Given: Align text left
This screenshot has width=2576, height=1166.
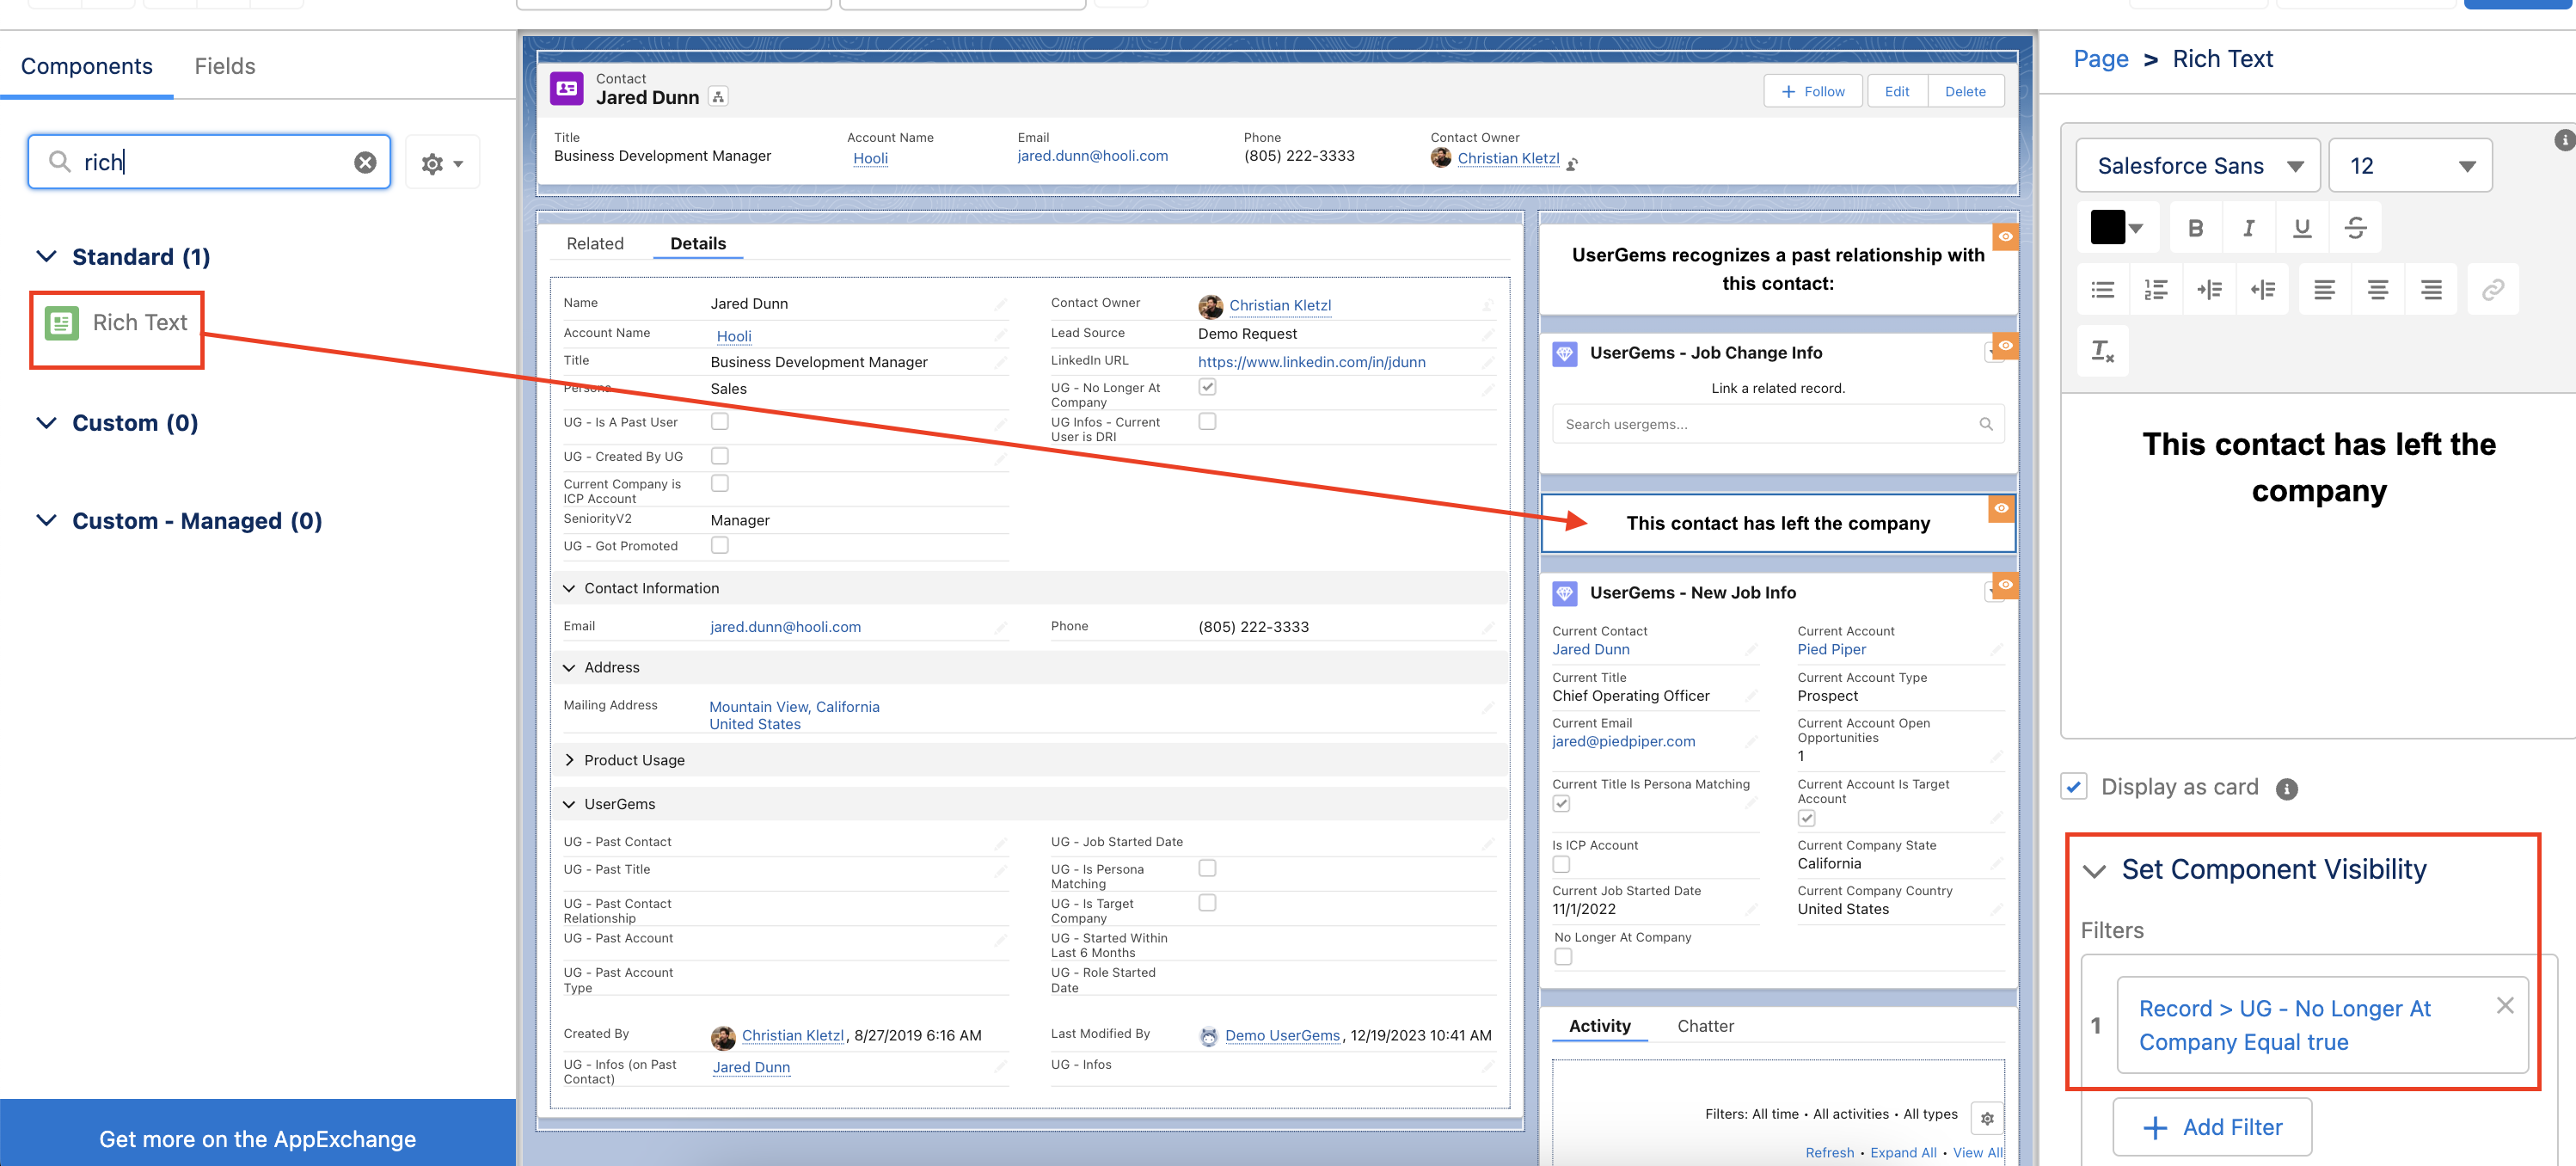Looking at the screenshot, I should (2324, 290).
